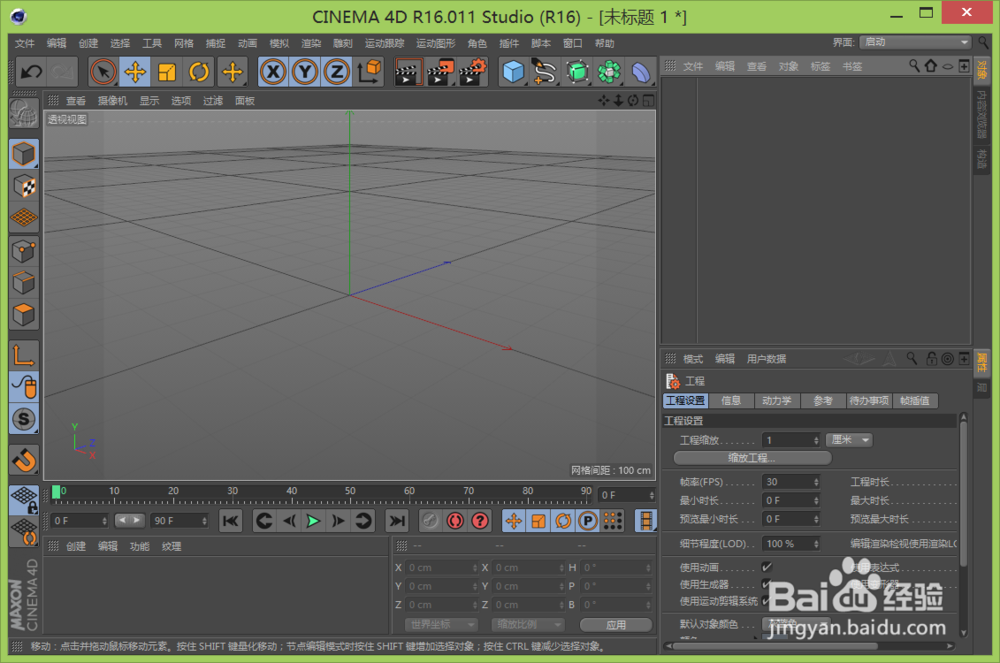Screen dimensions: 1000x663
Task: Switch to 信息 tab in attributes
Action: click(731, 400)
